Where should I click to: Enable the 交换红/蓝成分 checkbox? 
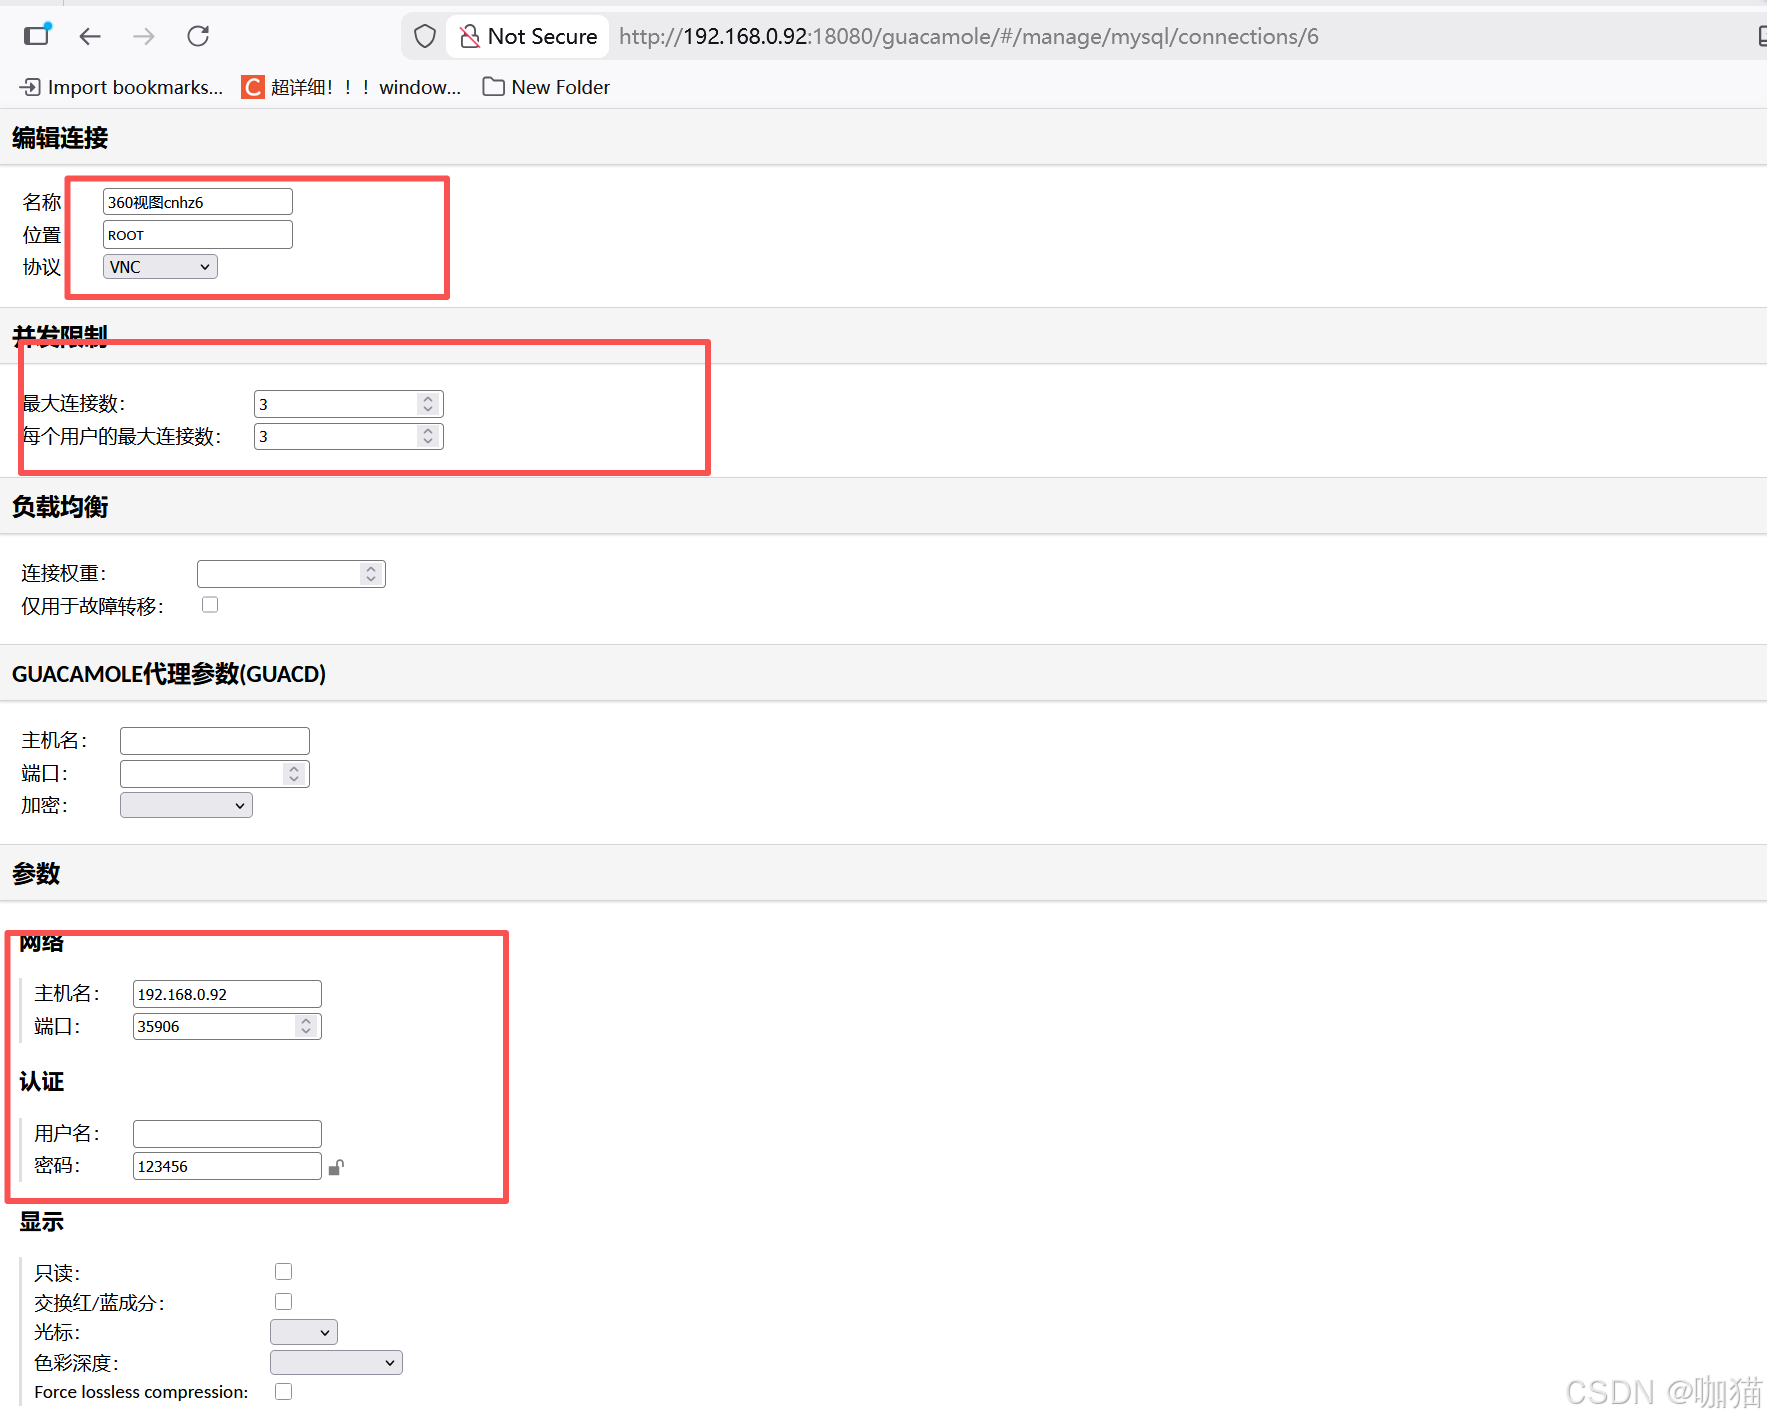click(x=284, y=1302)
